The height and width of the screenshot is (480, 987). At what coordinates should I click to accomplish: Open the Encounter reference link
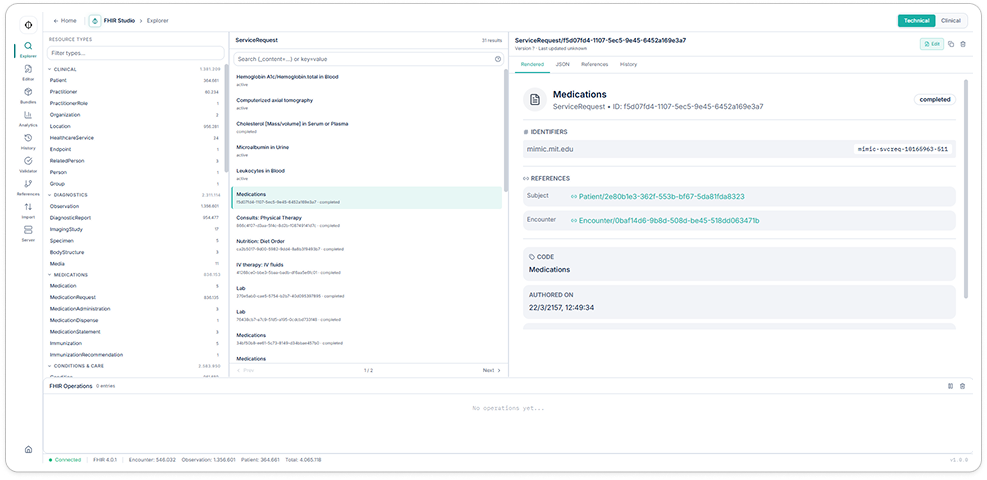click(x=665, y=221)
